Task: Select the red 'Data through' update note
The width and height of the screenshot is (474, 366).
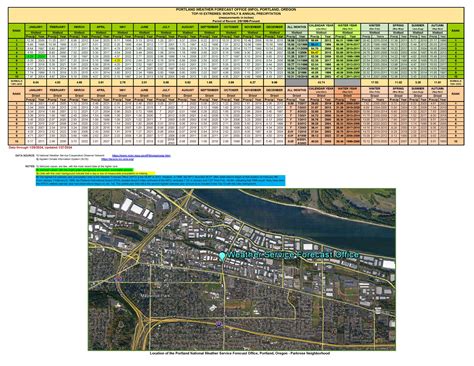Action: pyautogui.click(x=40, y=147)
